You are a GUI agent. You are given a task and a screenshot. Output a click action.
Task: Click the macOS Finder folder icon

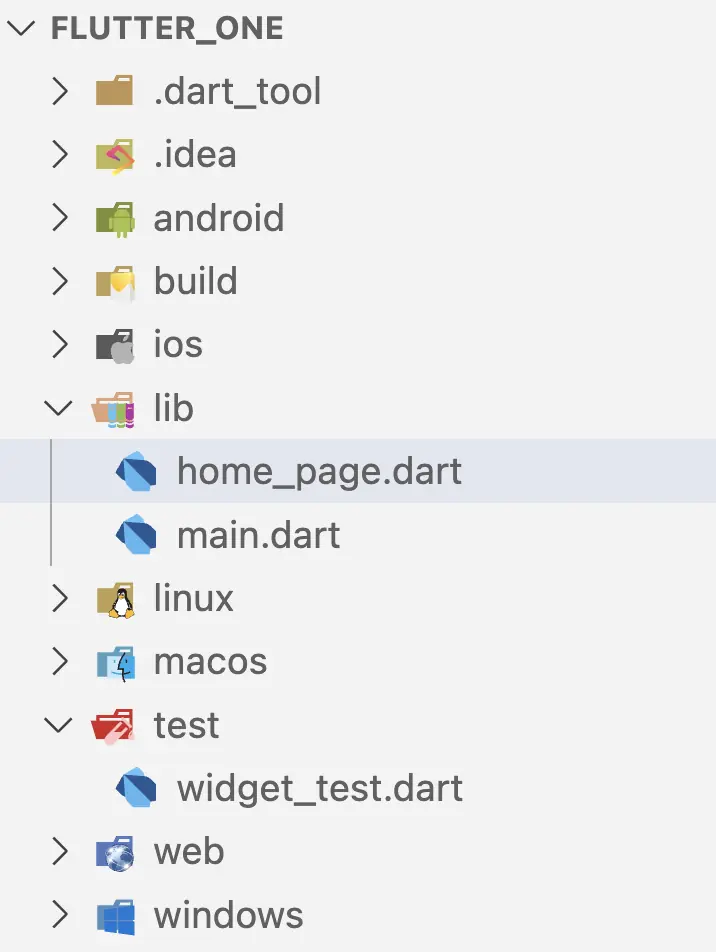[115, 663]
